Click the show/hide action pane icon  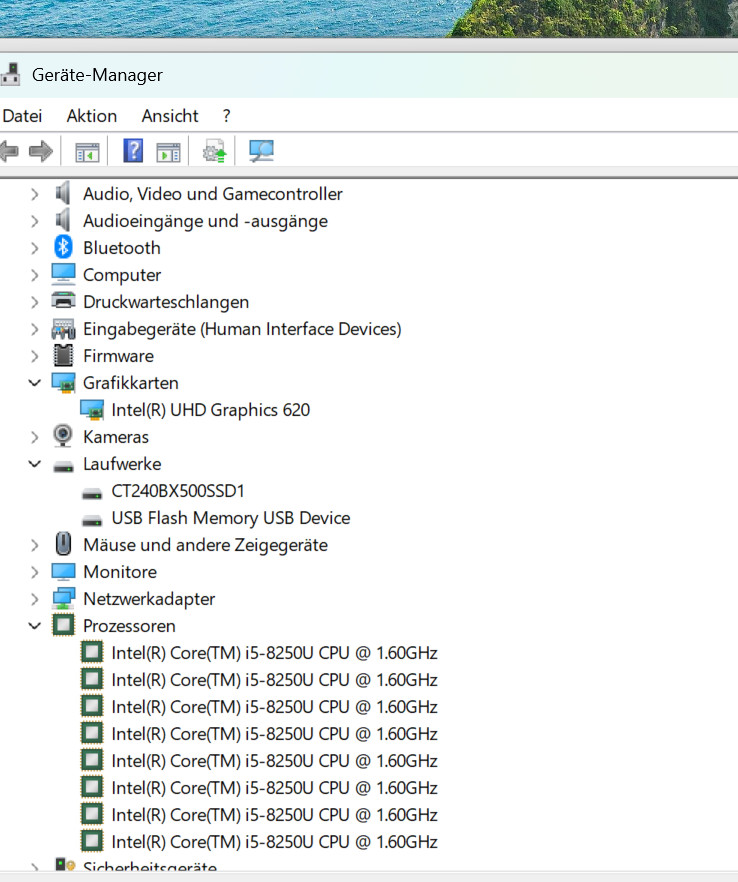(169, 151)
